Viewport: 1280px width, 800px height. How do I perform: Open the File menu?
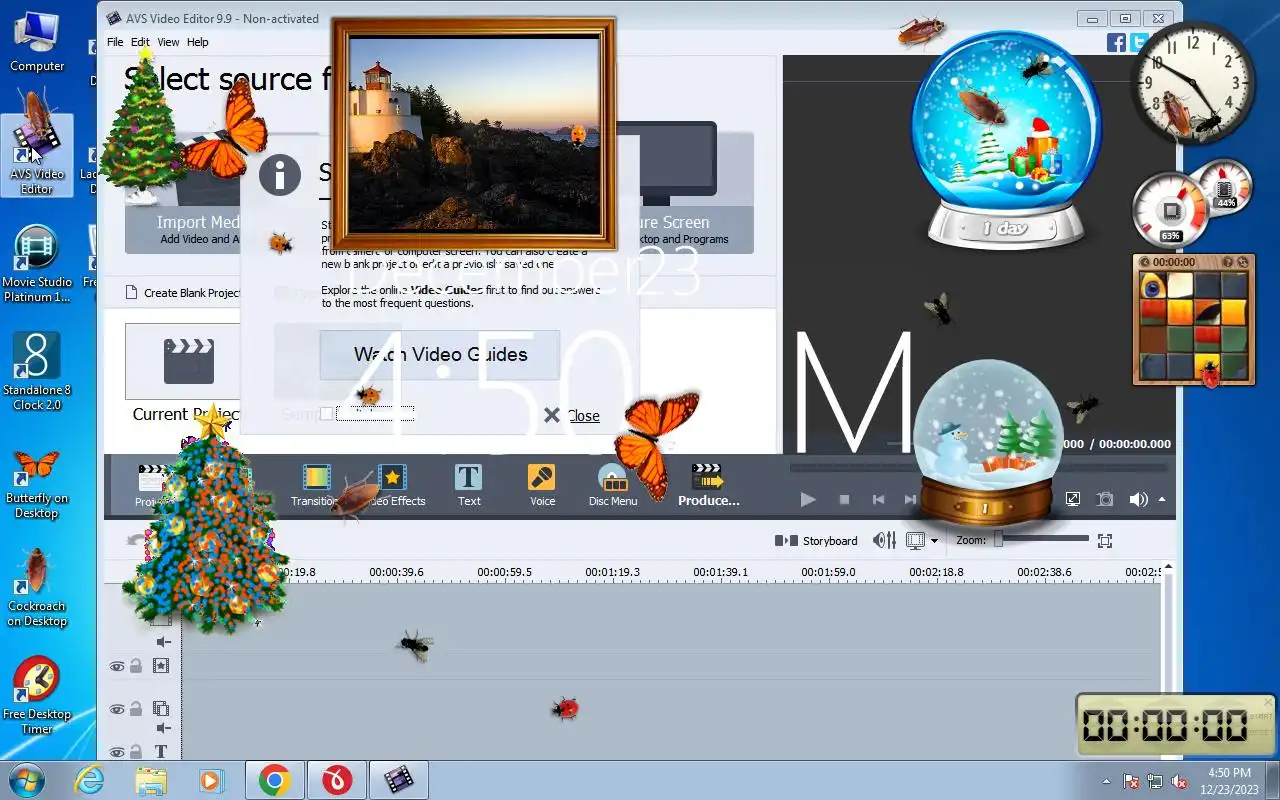pos(115,42)
